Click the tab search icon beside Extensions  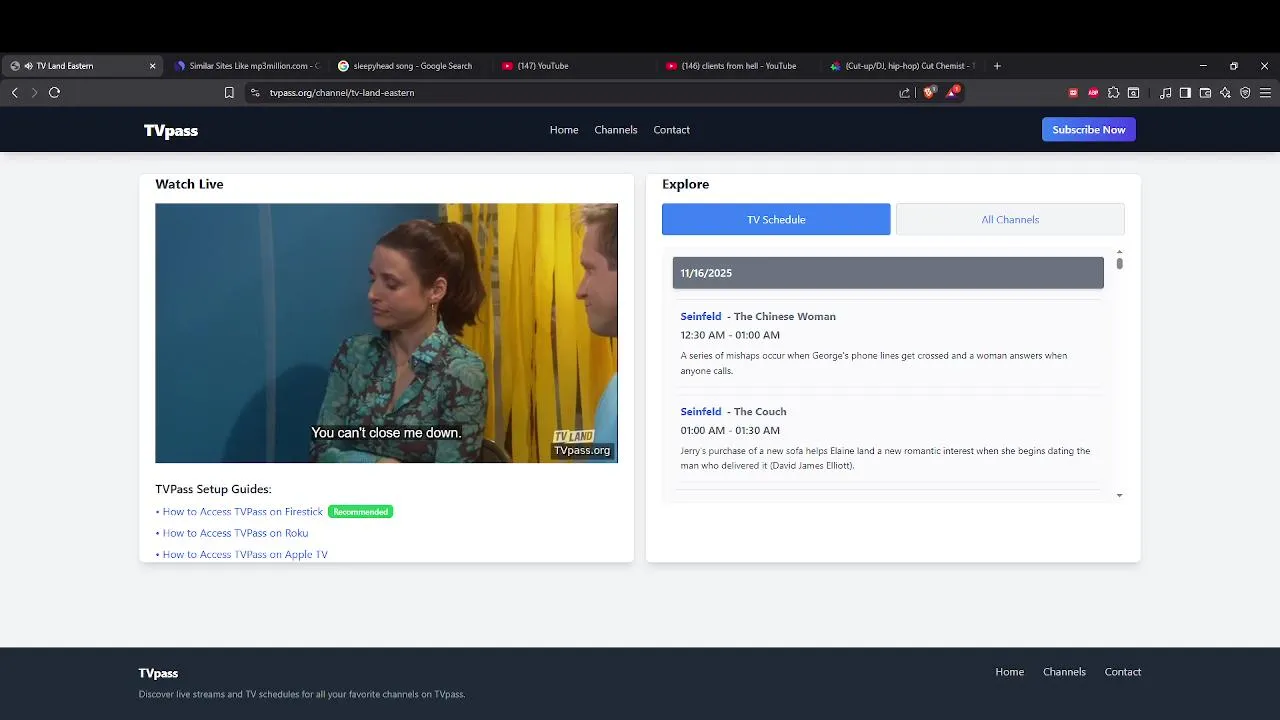tap(1133, 92)
